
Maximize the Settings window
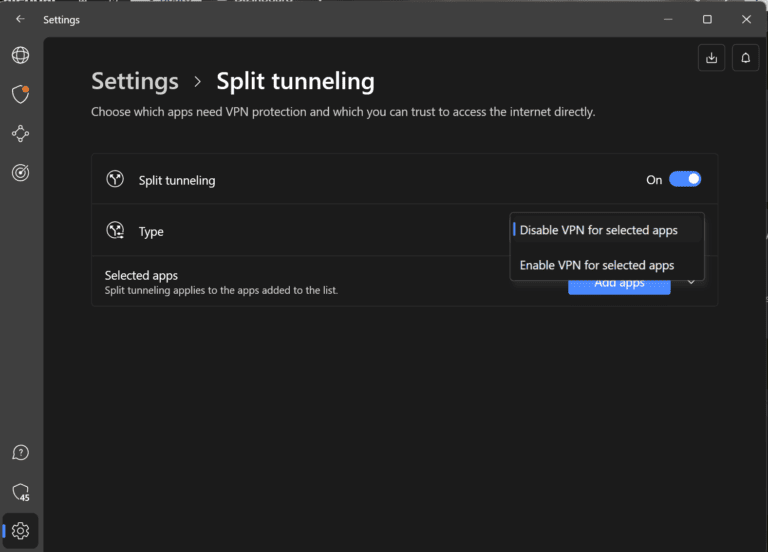[707, 19]
